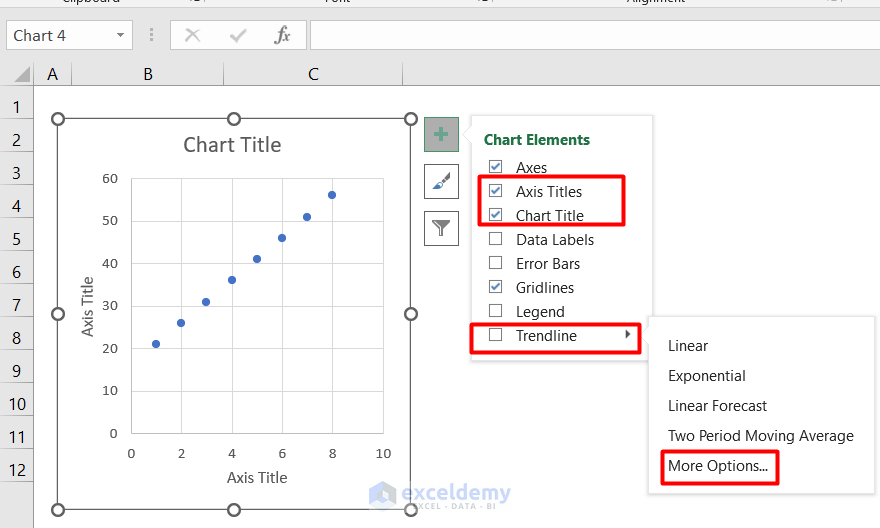
Task: Click the Insert Function fx icon
Action: coord(283,36)
